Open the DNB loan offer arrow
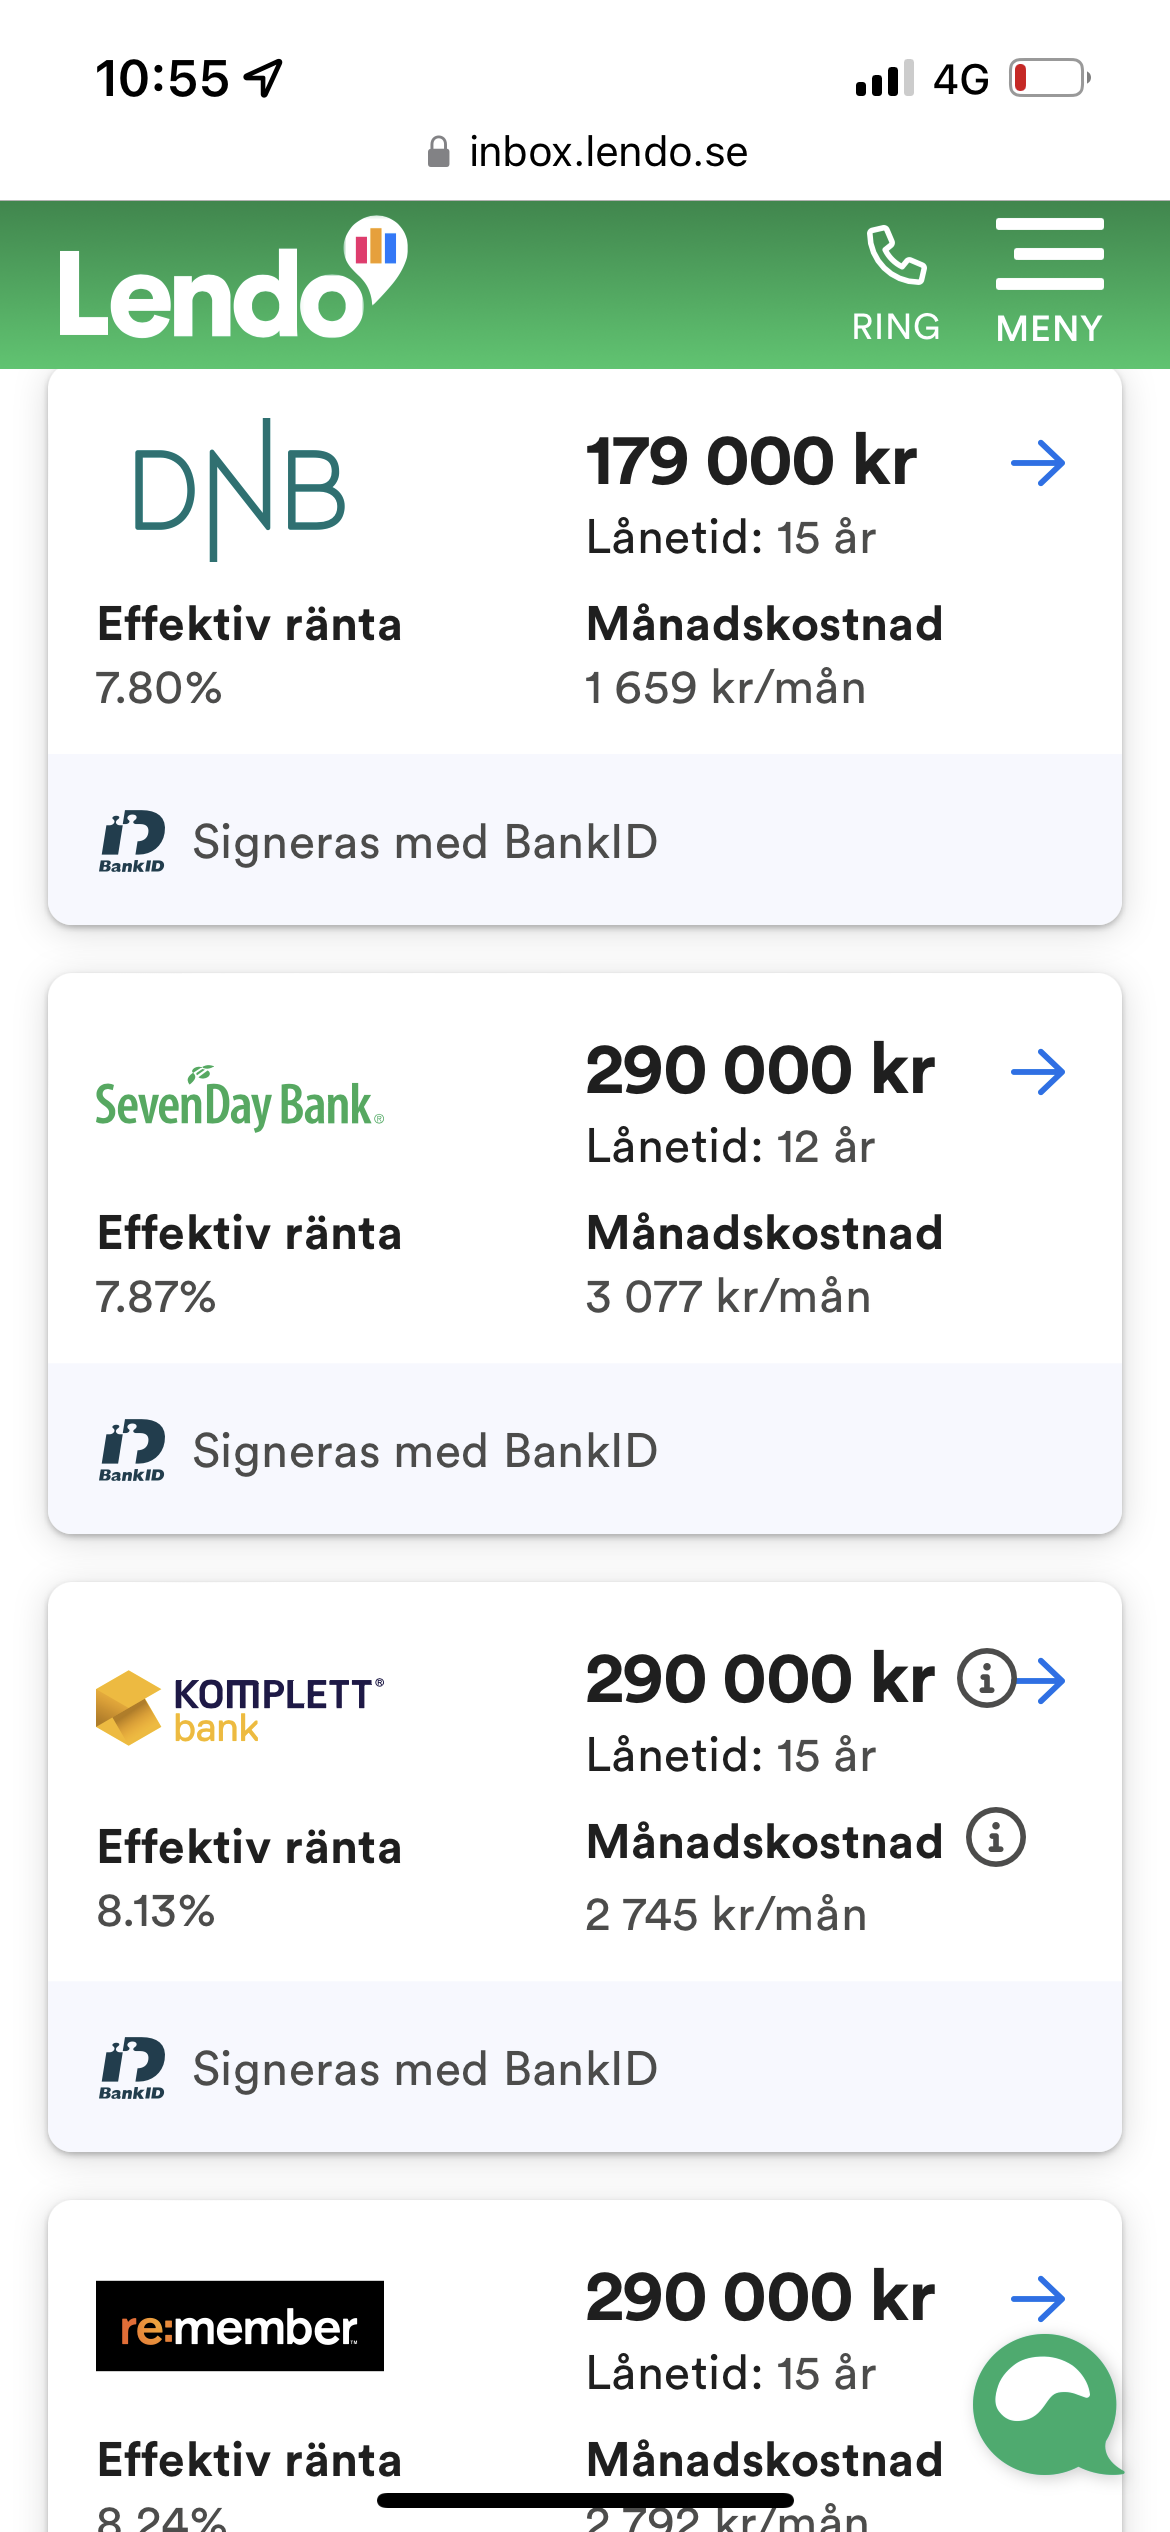 tap(1038, 463)
